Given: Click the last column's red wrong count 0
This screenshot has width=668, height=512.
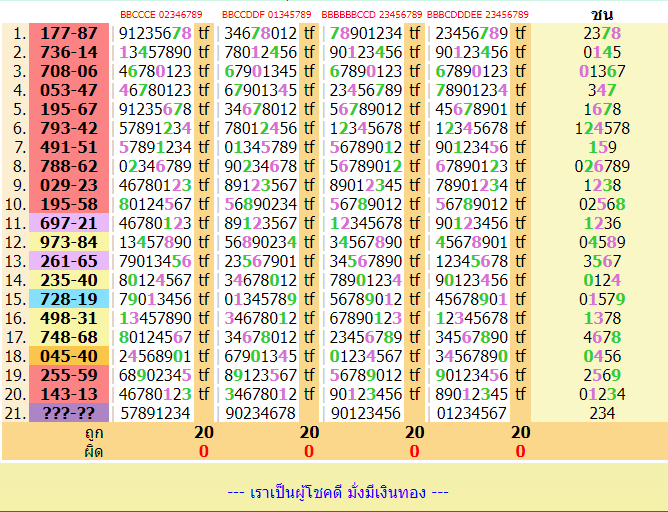Looking at the screenshot, I should (x=520, y=451).
